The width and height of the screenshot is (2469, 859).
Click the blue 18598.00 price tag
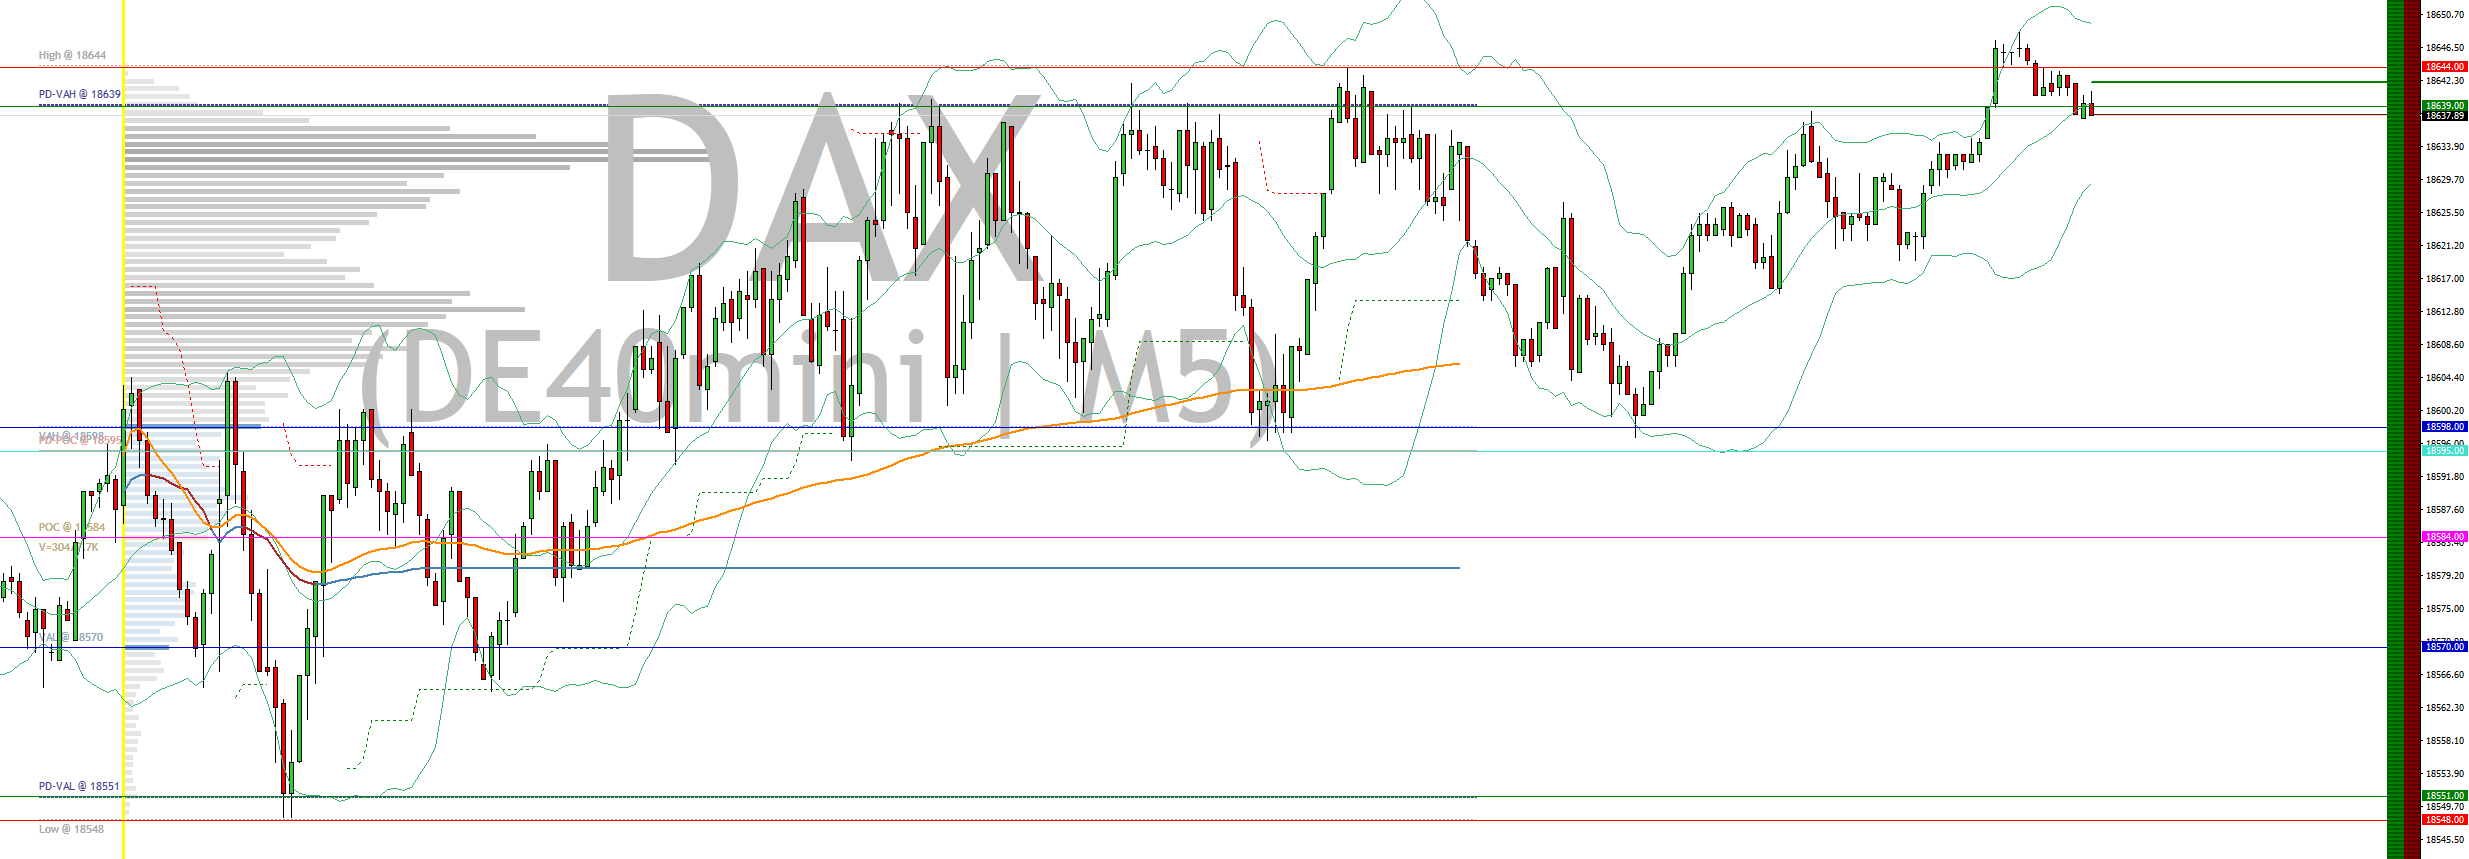pyautogui.click(x=2444, y=427)
